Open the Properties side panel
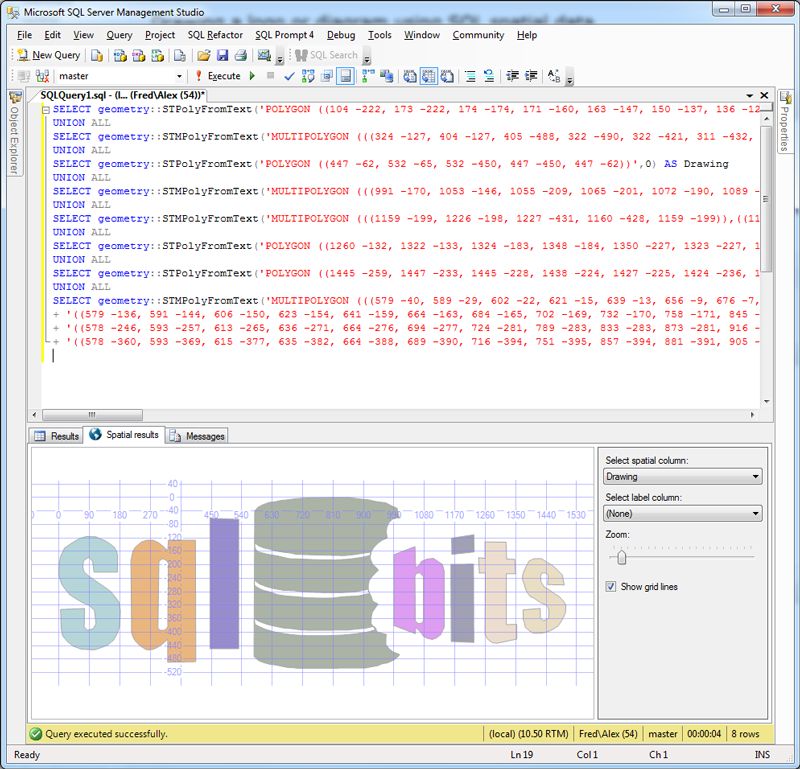 click(x=785, y=121)
